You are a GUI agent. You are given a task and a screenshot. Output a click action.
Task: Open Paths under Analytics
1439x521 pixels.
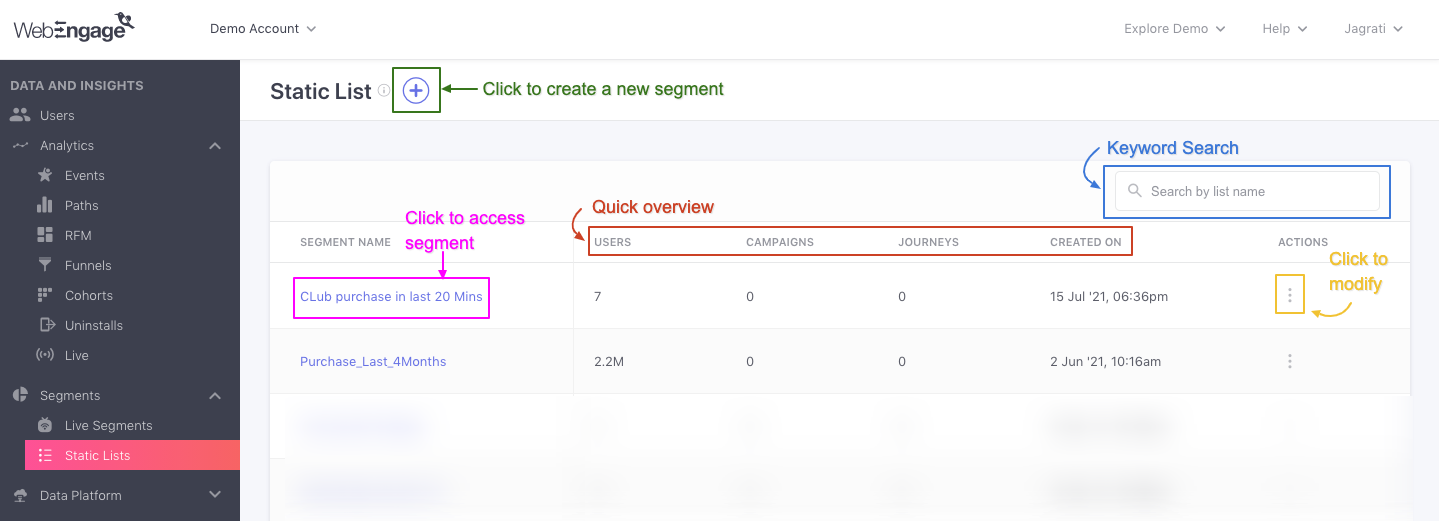pos(82,205)
